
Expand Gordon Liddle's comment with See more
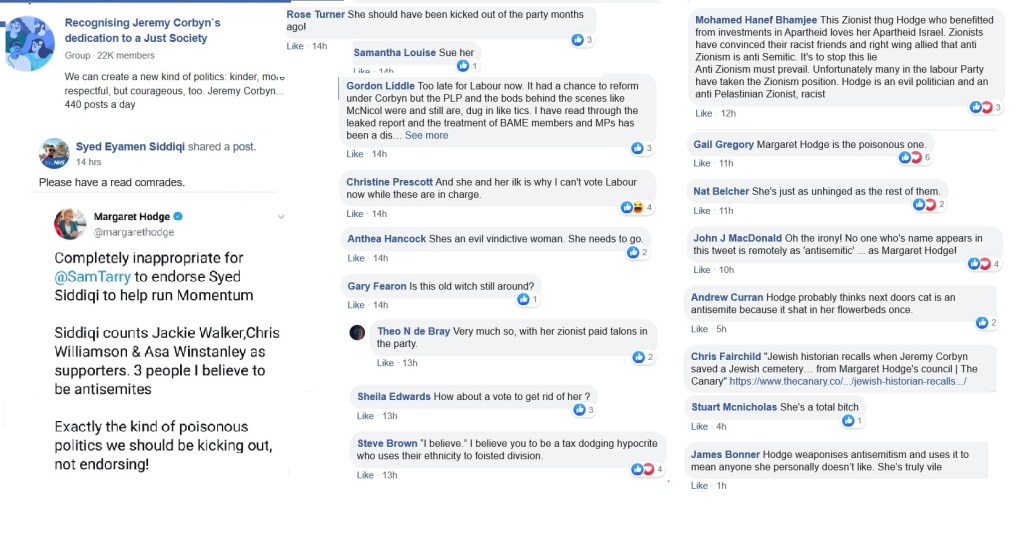click(x=426, y=135)
